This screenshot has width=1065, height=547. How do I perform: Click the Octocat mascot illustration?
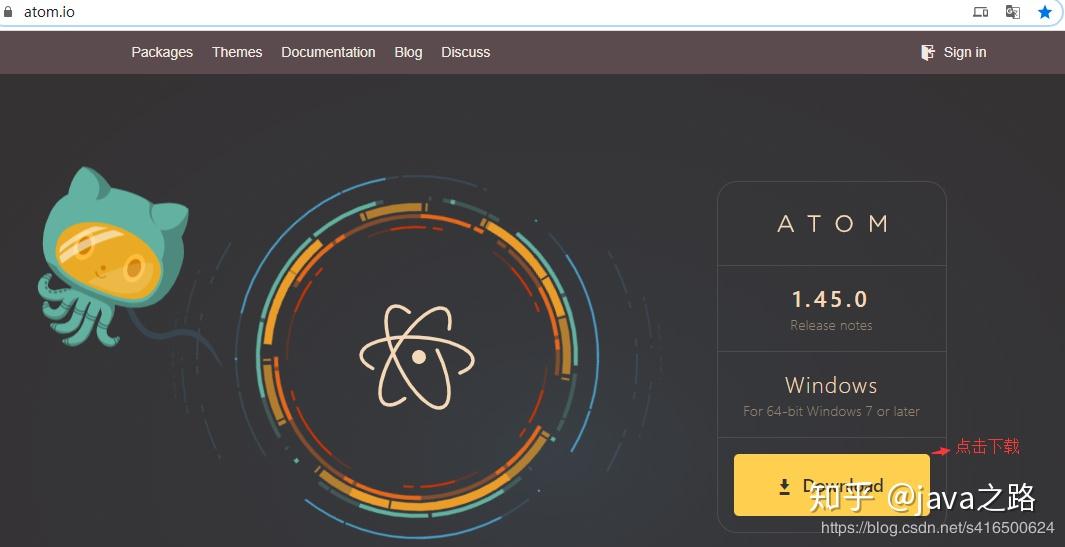click(113, 257)
